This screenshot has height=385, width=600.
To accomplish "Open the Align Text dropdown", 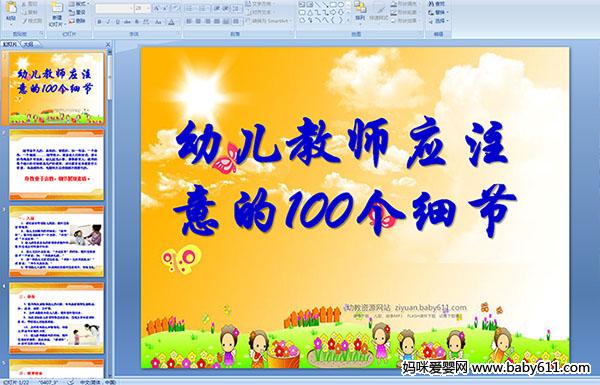I will (261, 12).
